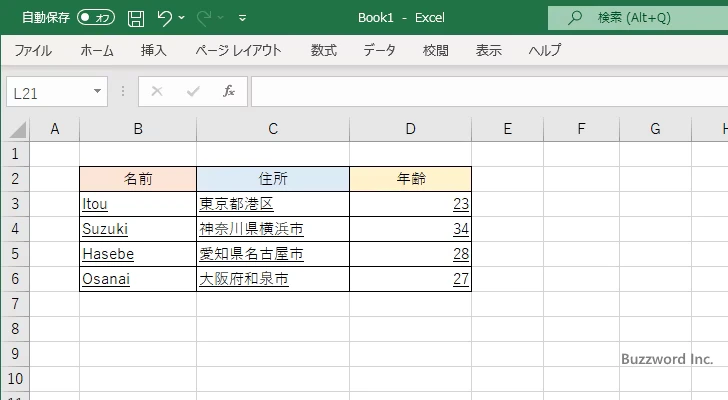Select column C header

[x=273, y=128]
